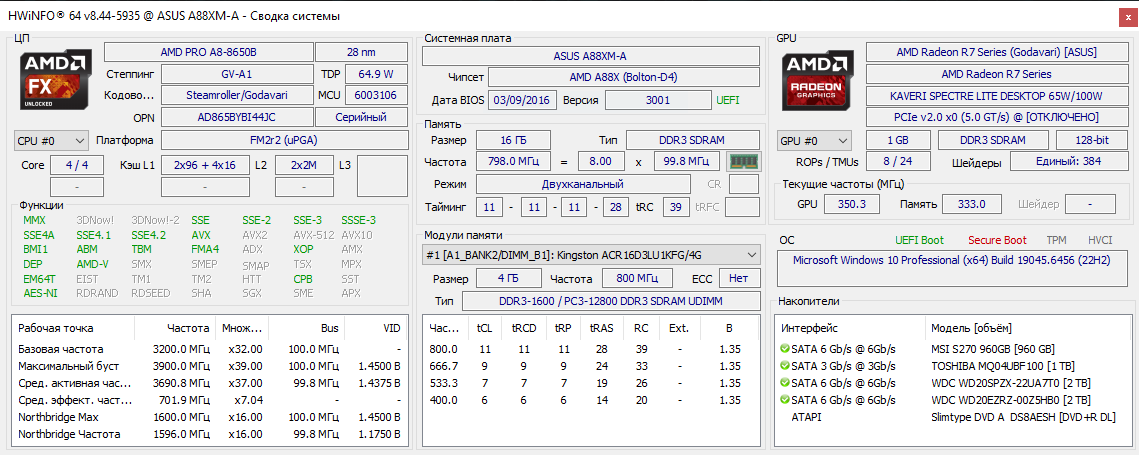The width and height of the screenshot is (1139, 455).
Task: Click the 64.9 W TDP value
Action: [376, 74]
